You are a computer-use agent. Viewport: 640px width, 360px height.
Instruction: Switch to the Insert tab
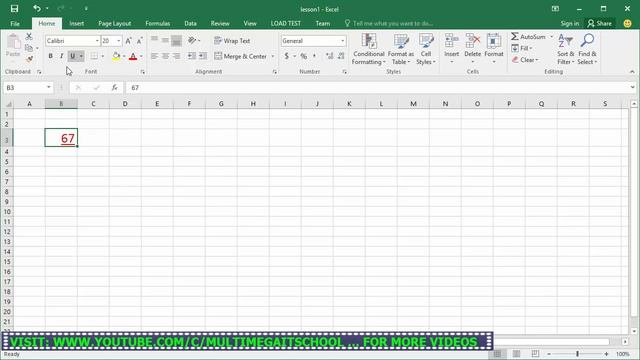coord(76,24)
